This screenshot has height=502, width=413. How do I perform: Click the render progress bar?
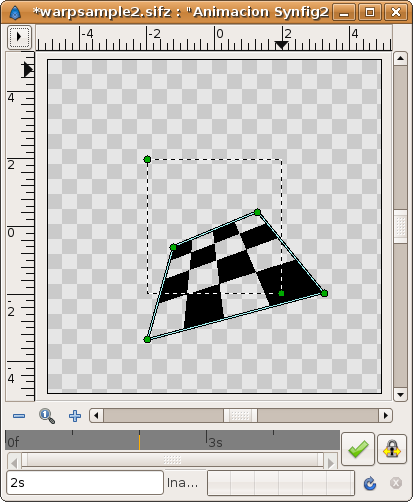(x=281, y=483)
